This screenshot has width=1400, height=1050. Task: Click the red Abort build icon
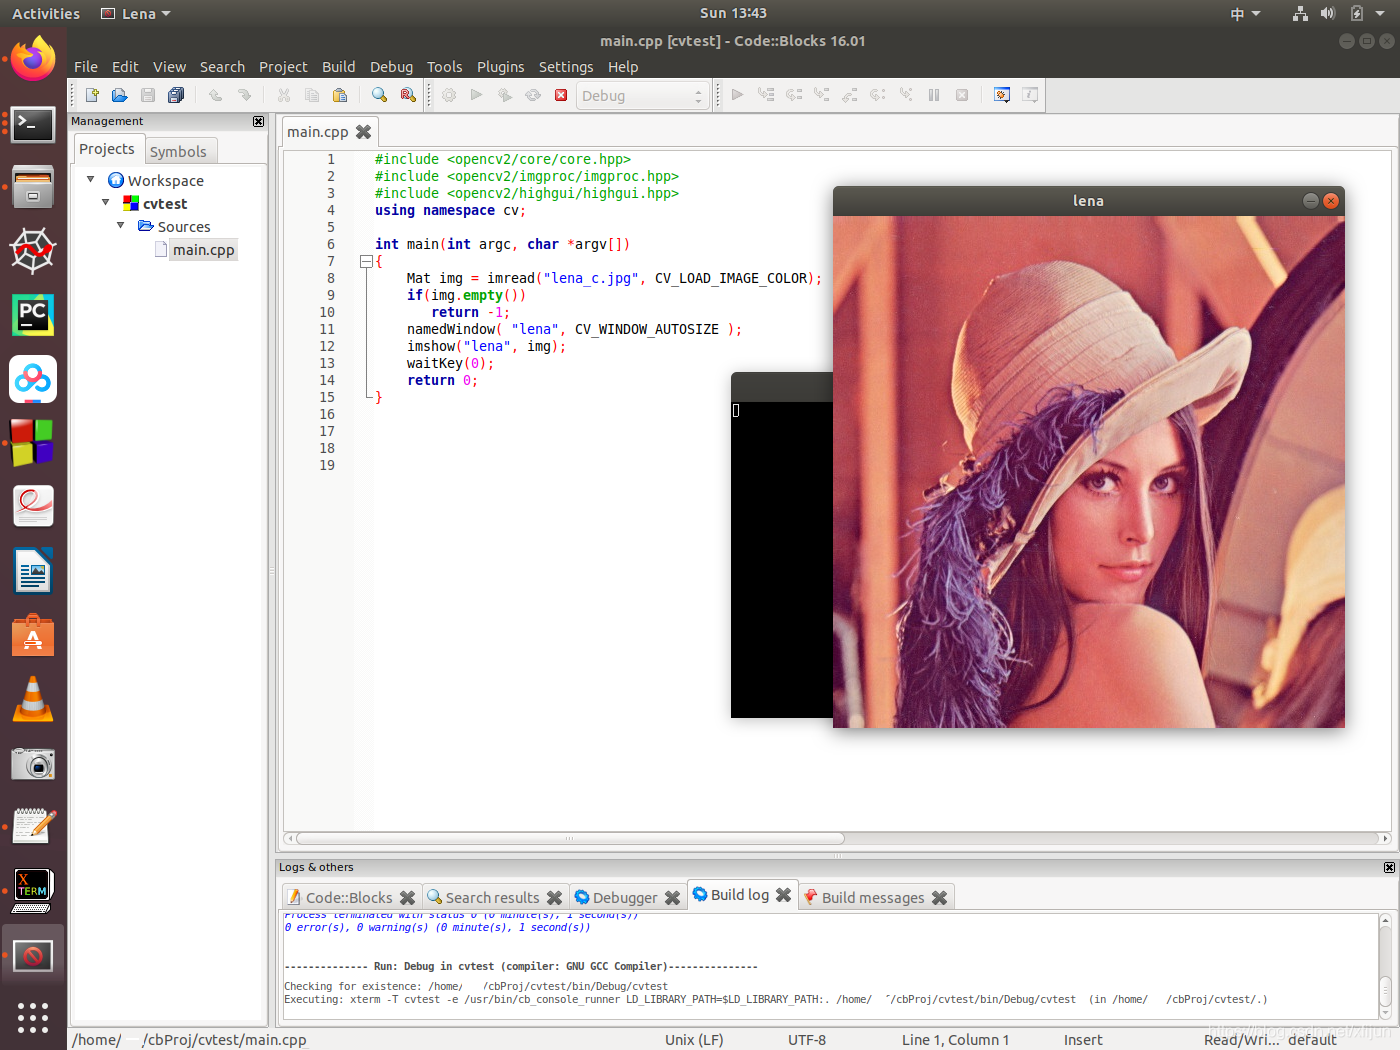[x=561, y=95]
